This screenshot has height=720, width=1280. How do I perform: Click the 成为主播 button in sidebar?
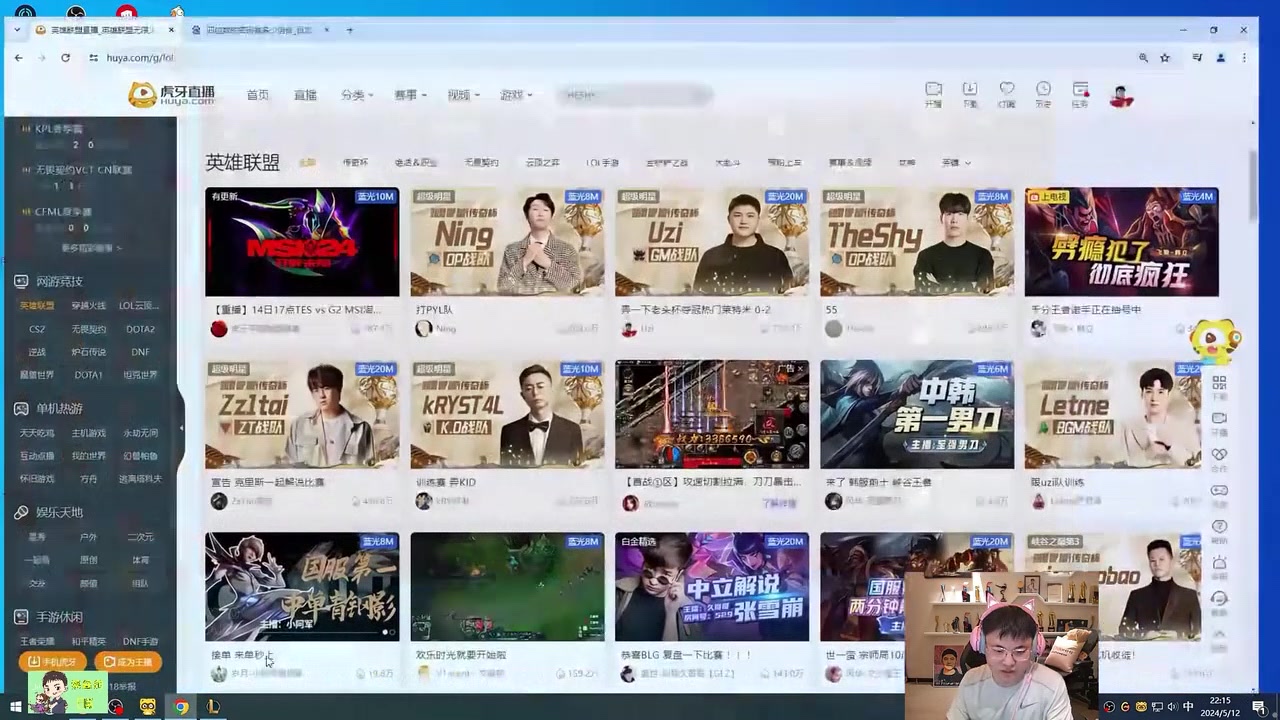[x=128, y=662]
